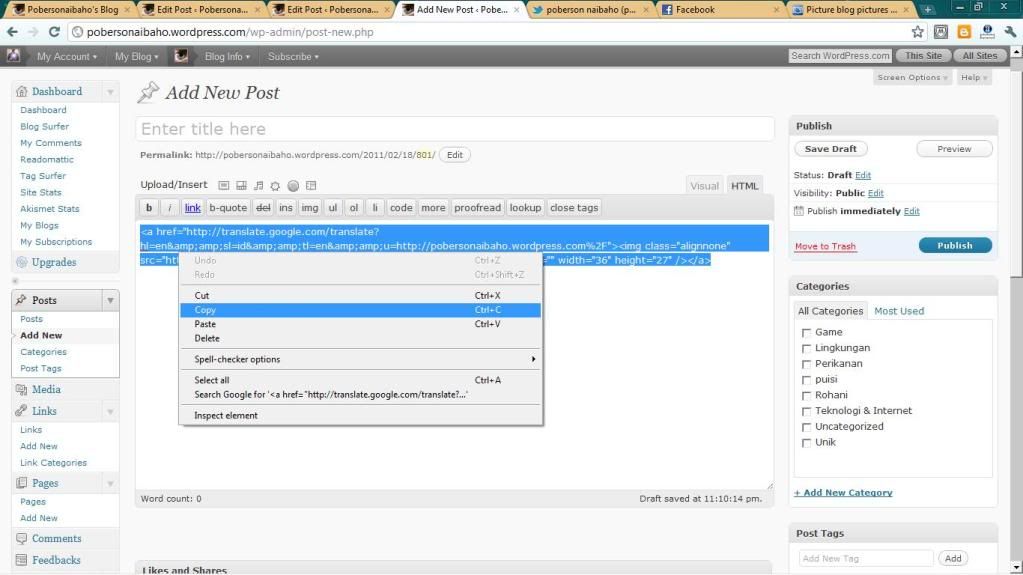
Task: Click the Add Audio music note icon
Action: tap(258, 185)
